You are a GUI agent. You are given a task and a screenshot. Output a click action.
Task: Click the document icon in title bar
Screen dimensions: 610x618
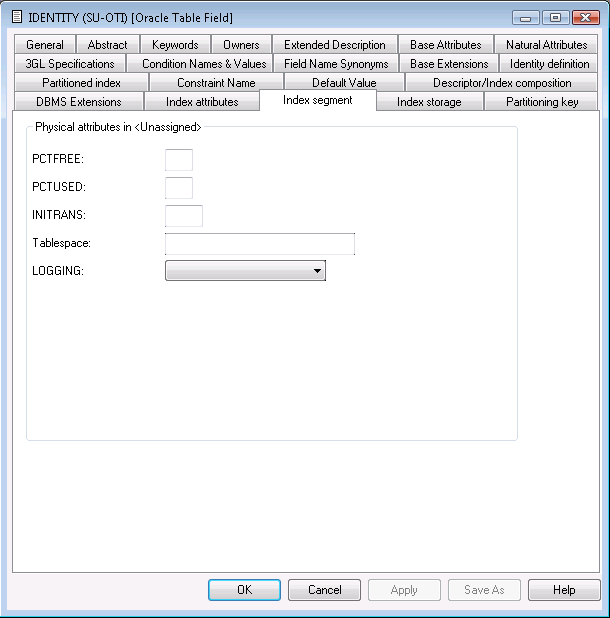16,17
